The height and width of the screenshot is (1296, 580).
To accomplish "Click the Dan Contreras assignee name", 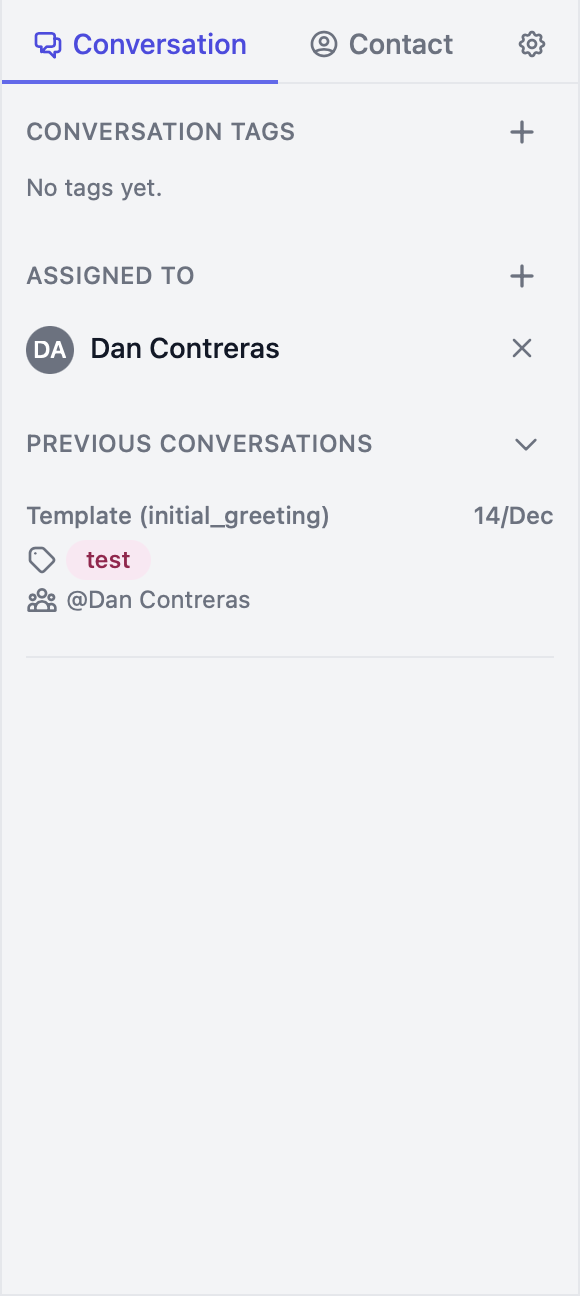I will click(x=184, y=349).
